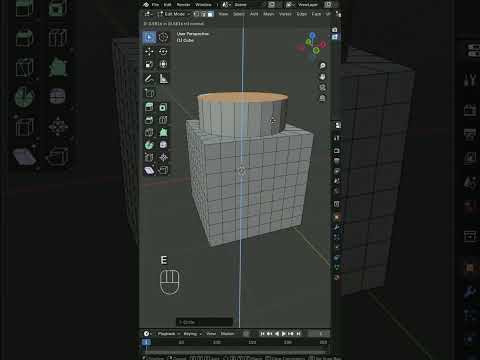Activate the Shear tool
Viewport: 480px width, 360px height.
pyautogui.click(x=149, y=170)
